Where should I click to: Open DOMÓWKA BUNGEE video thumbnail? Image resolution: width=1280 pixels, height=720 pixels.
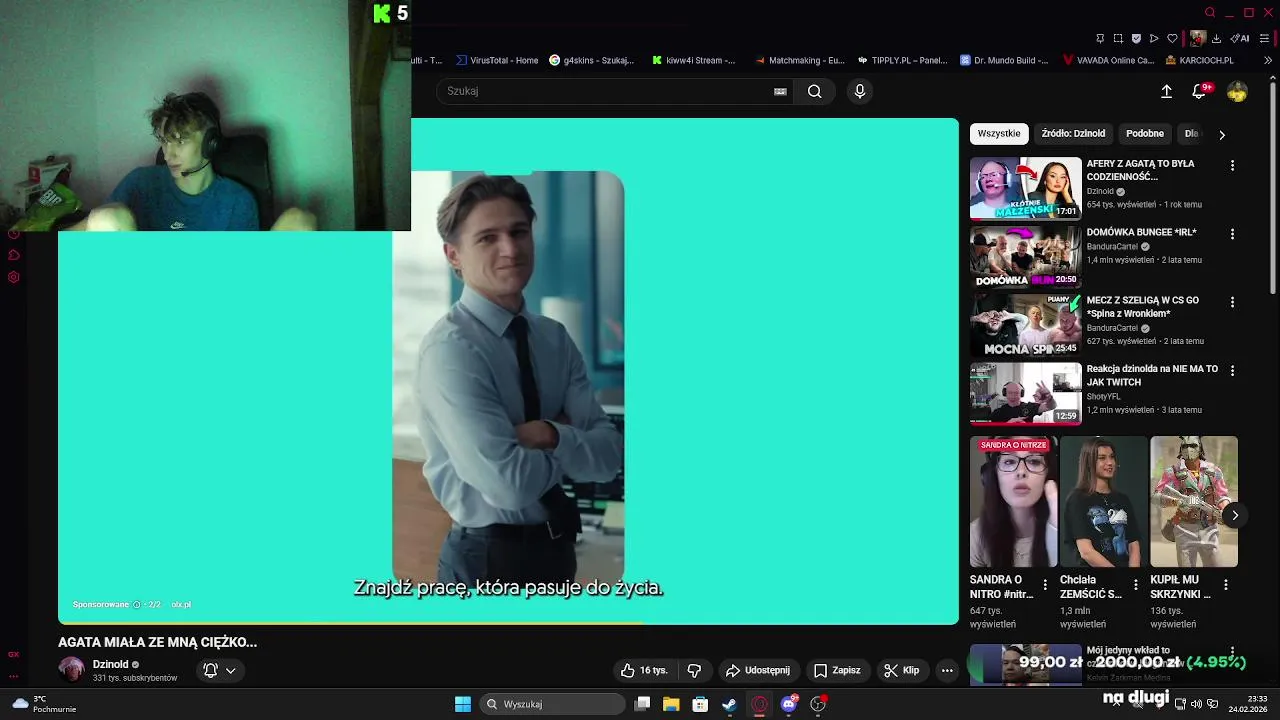pyautogui.click(x=1025, y=257)
